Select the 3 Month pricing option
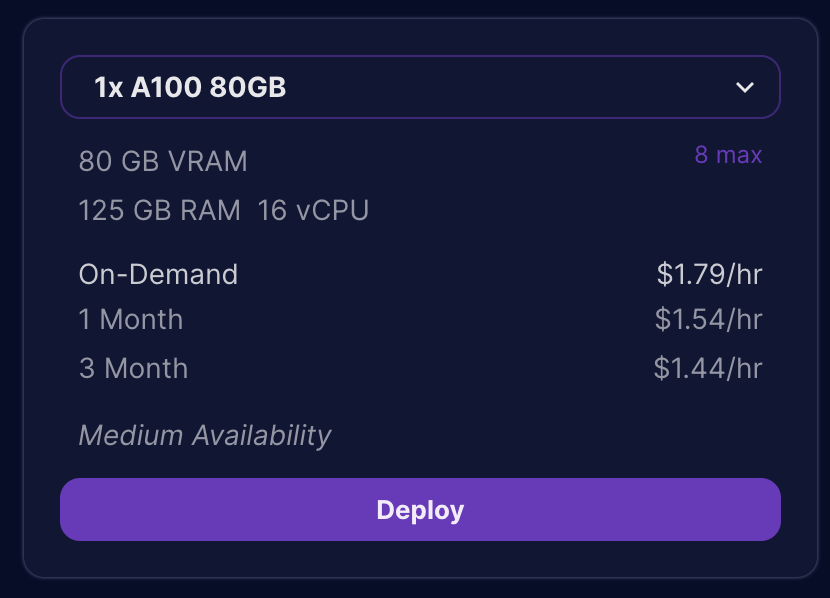This screenshot has height=598, width=830. click(x=133, y=368)
